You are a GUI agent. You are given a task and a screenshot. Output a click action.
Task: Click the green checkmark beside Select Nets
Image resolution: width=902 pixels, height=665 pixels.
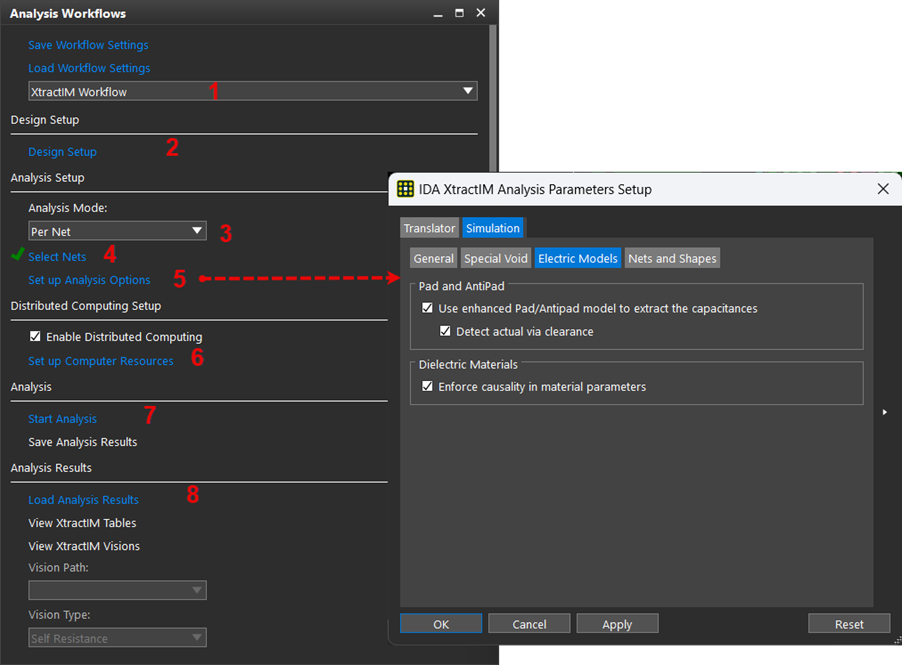pyautogui.click(x=17, y=256)
